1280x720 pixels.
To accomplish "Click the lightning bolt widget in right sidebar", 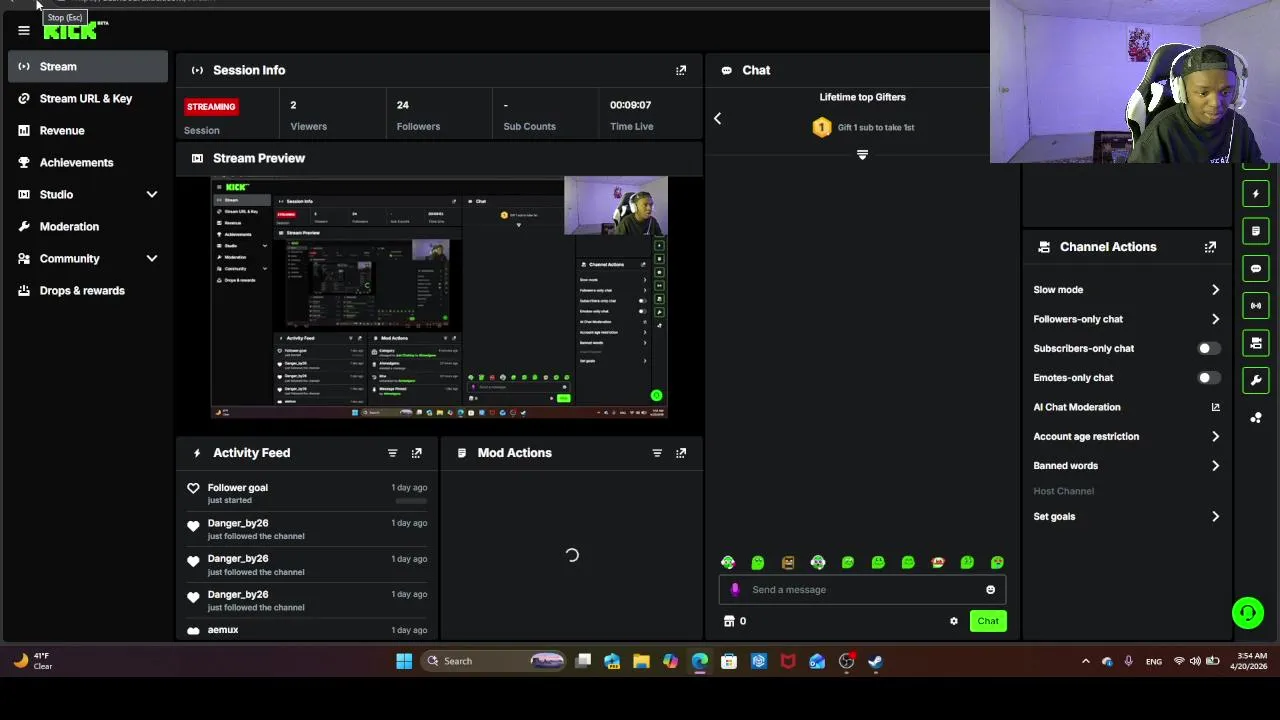I will [1256, 194].
